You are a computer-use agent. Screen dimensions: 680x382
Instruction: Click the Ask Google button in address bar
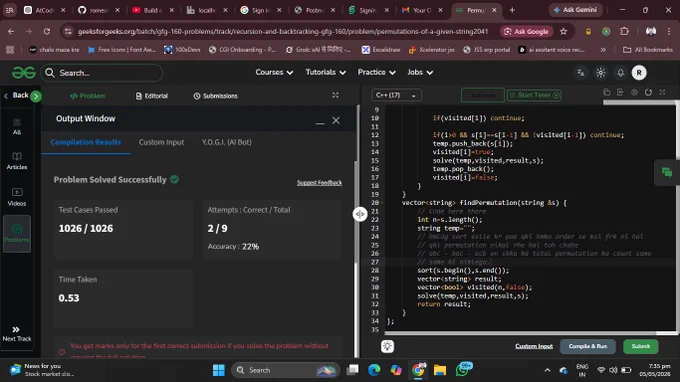tap(527, 31)
